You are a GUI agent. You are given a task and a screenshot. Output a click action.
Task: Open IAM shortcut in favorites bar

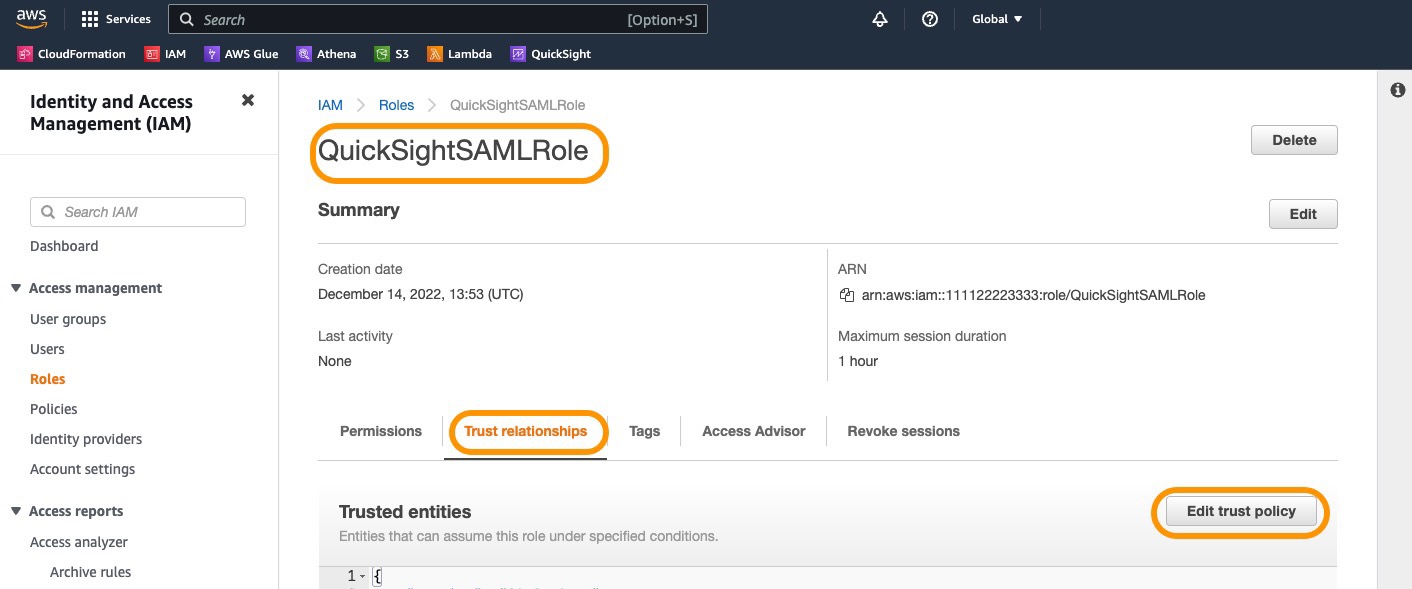click(x=165, y=54)
